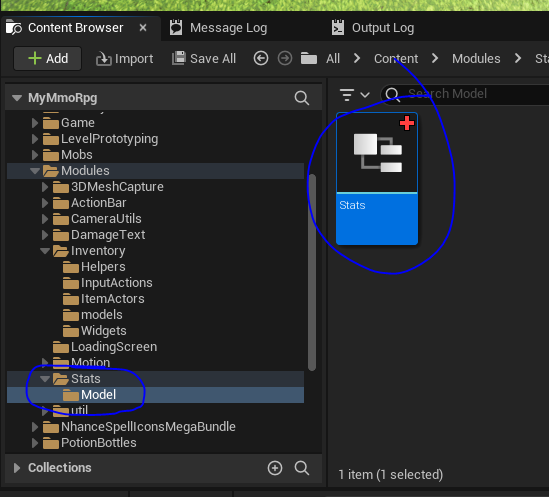Close the Content Browser tab
The width and height of the screenshot is (549, 497).
tap(143, 28)
